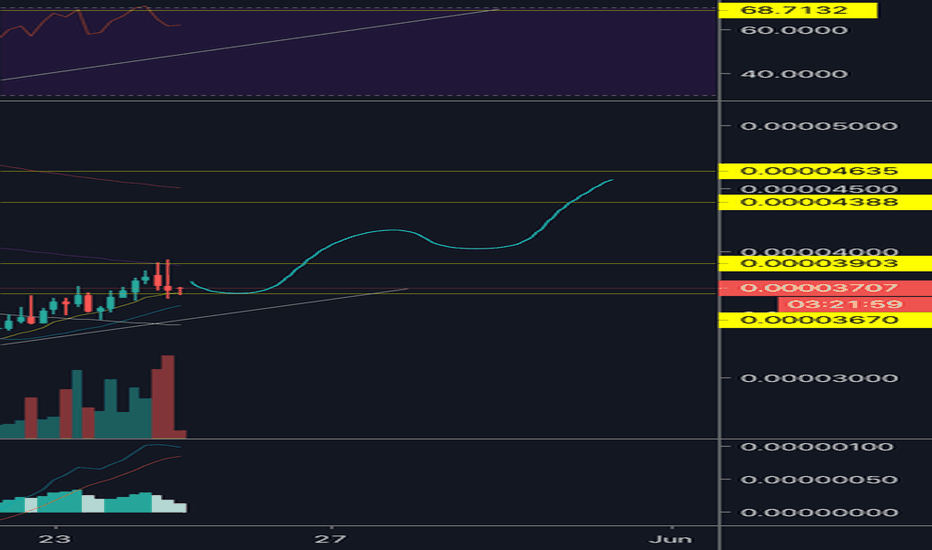
Task: Select the yellow 0.00004388 price label
Action: tap(825, 202)
